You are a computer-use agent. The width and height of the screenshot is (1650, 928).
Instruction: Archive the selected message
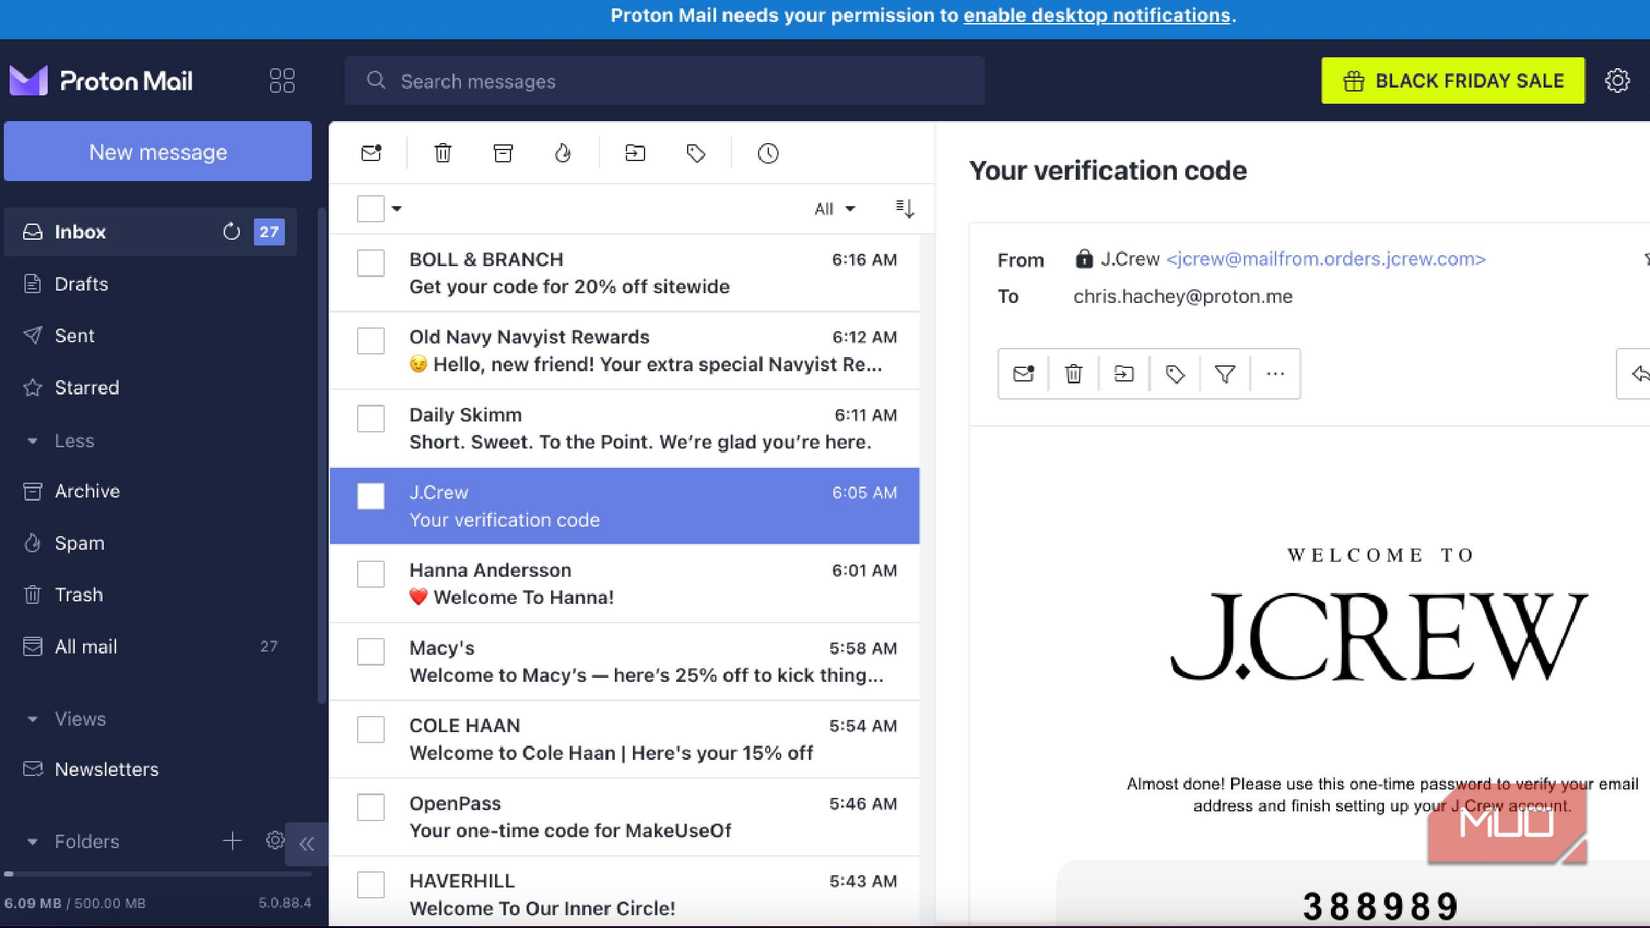pyautogui.click(x=503, y=153)
